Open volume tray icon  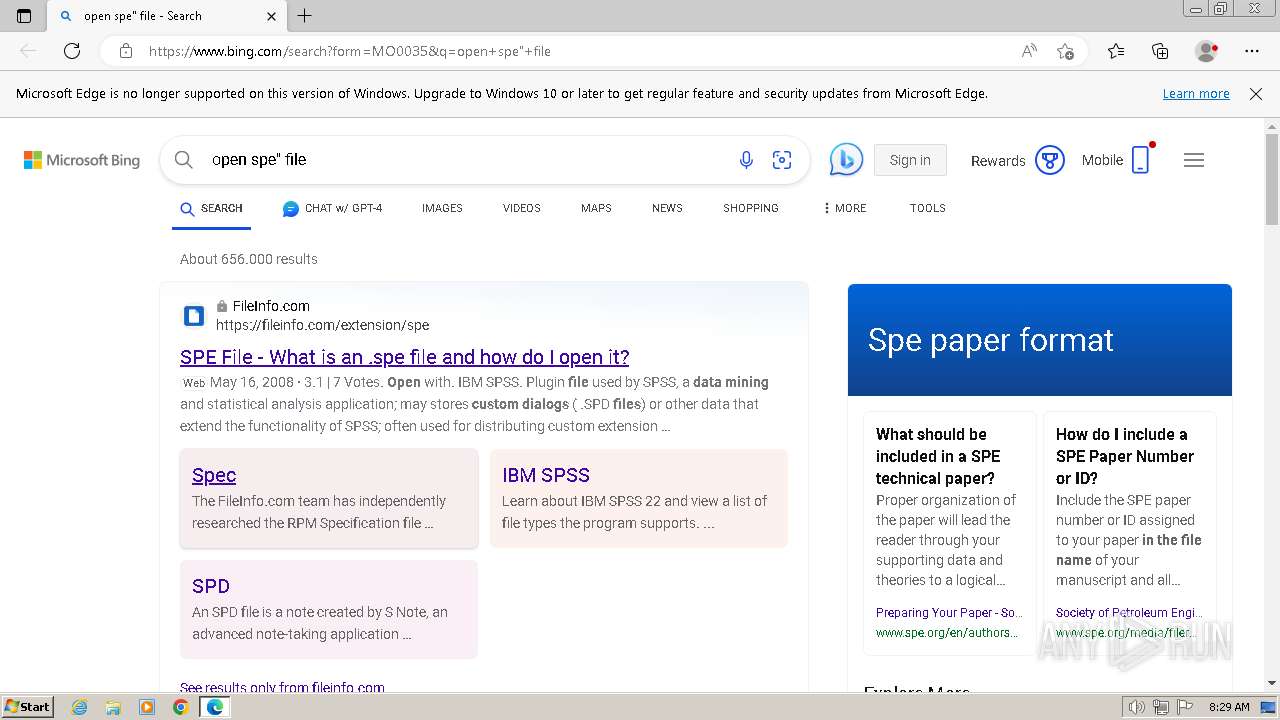click(x=1137, y=707)
